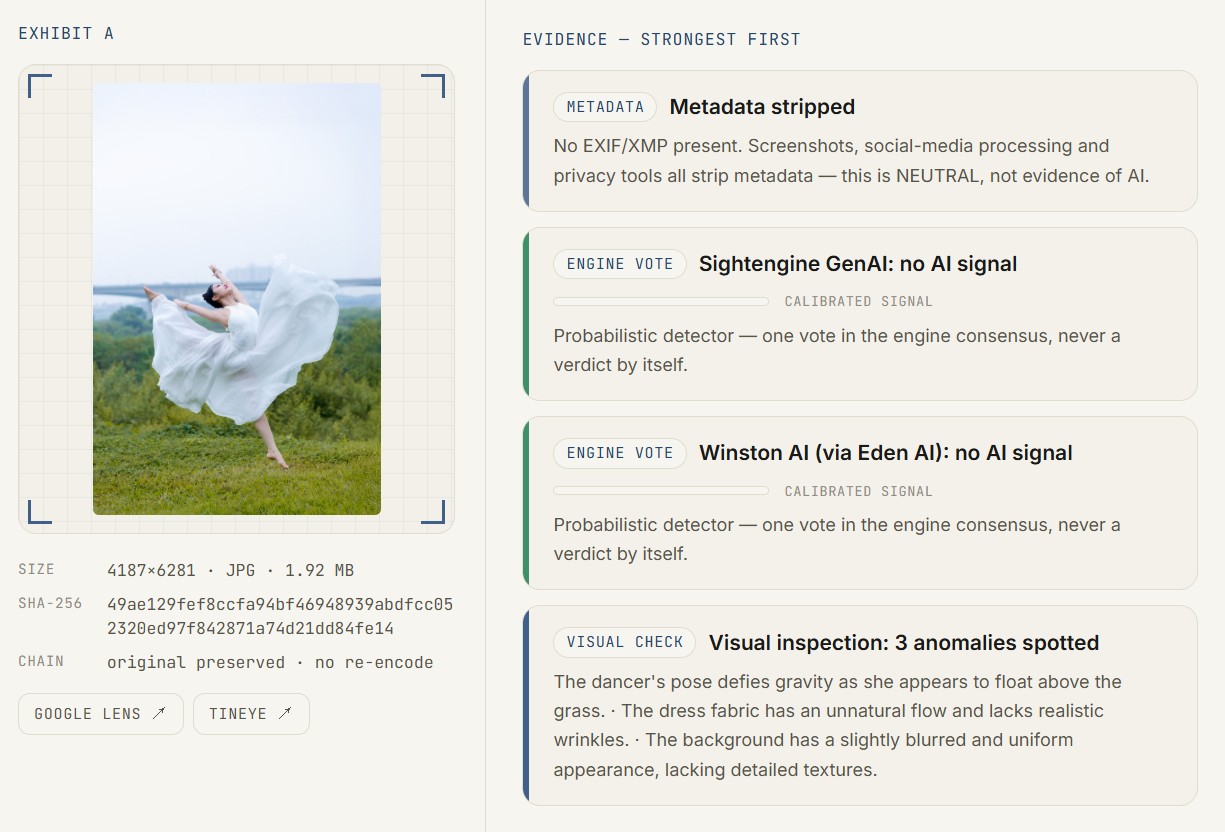Open the Metadata stripped evidence card
Viewport: 1225px width, 832px height.
860,141
